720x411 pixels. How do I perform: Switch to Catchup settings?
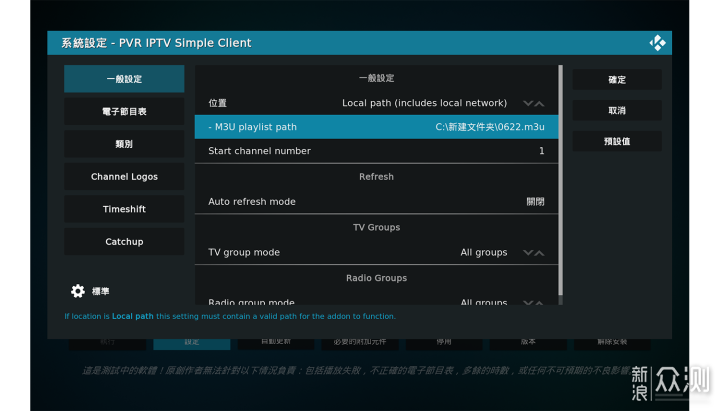(124, 242)
